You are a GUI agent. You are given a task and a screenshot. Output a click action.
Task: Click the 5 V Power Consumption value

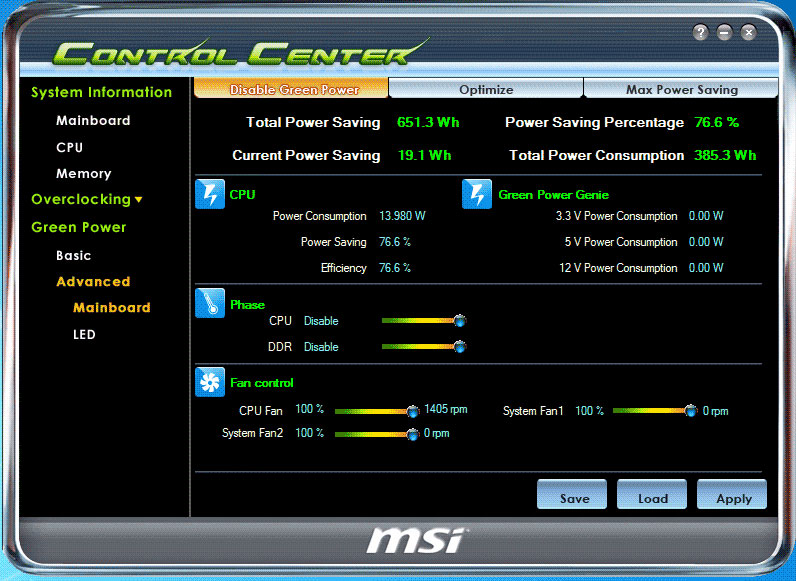click(x=706, y=242)
